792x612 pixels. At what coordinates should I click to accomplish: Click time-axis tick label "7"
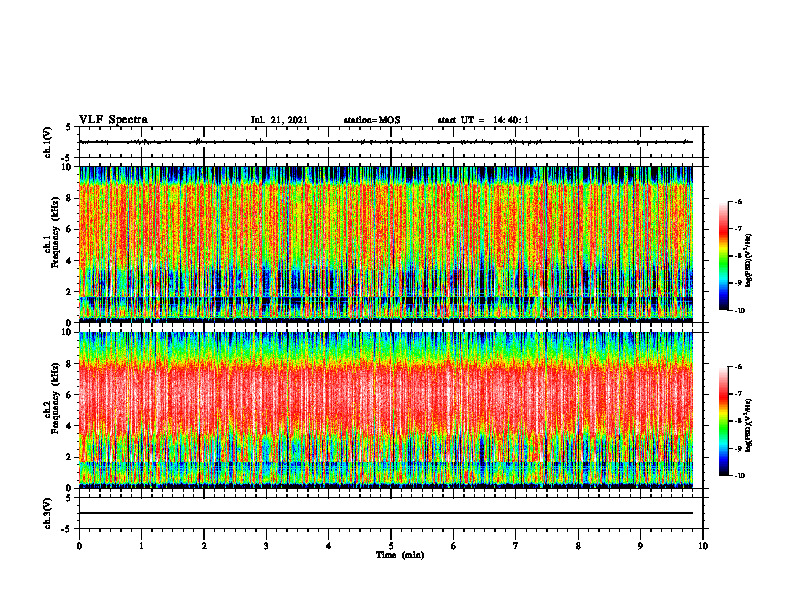coord(516,546)
